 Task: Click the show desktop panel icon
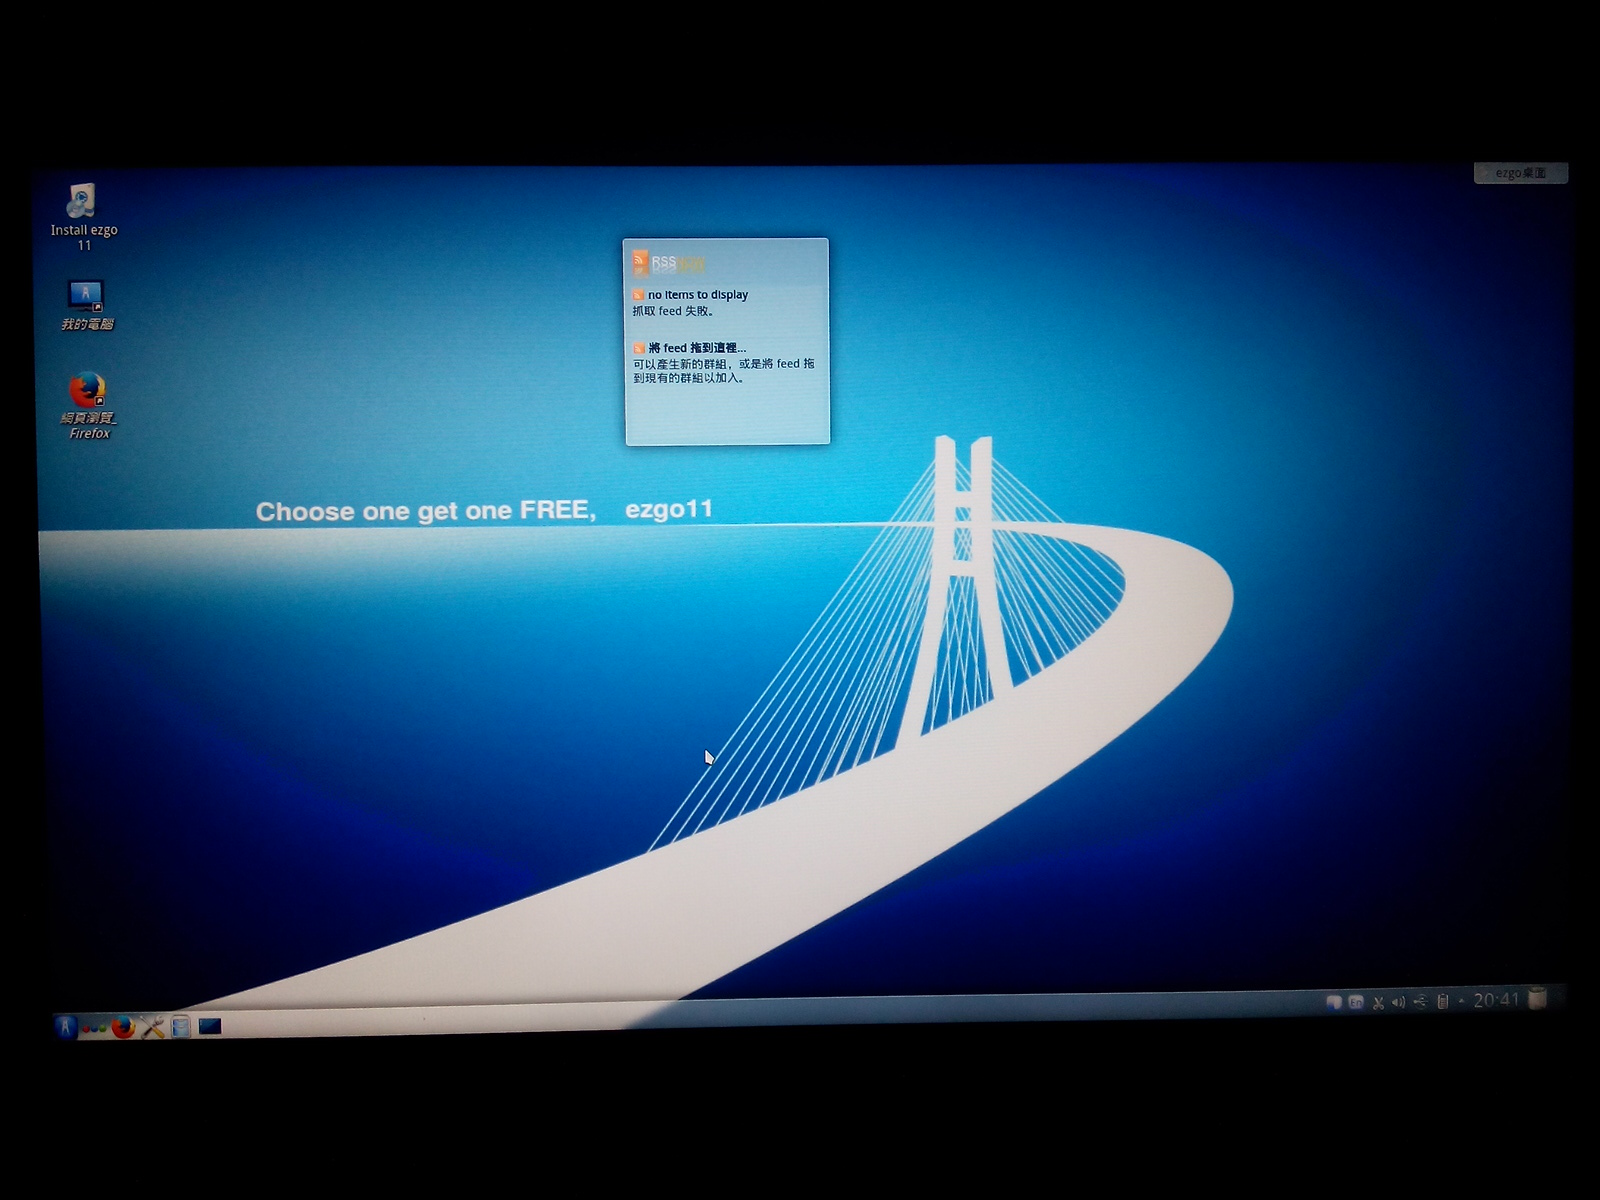coord(210,1026)
